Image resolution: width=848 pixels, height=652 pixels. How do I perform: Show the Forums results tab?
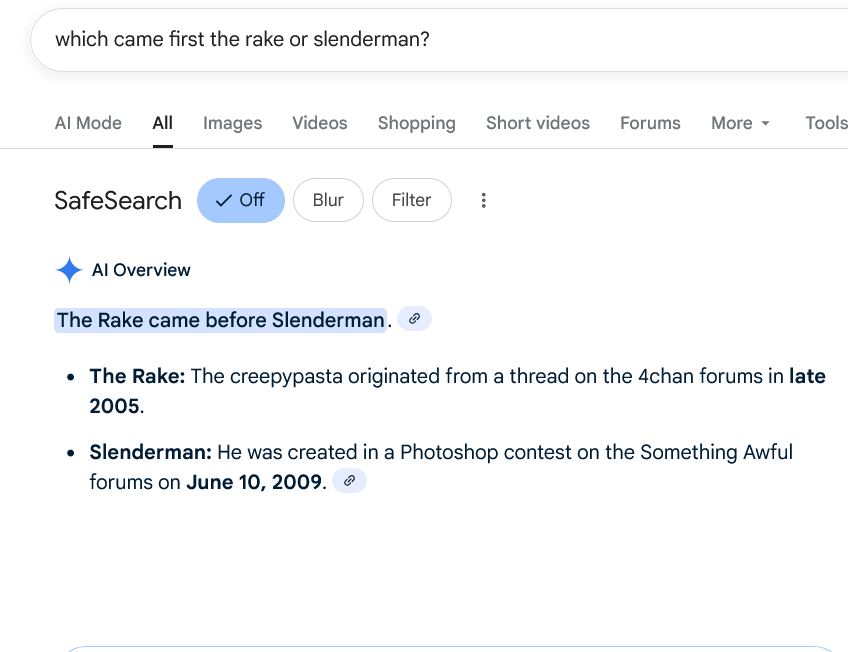tap(650, 123)
